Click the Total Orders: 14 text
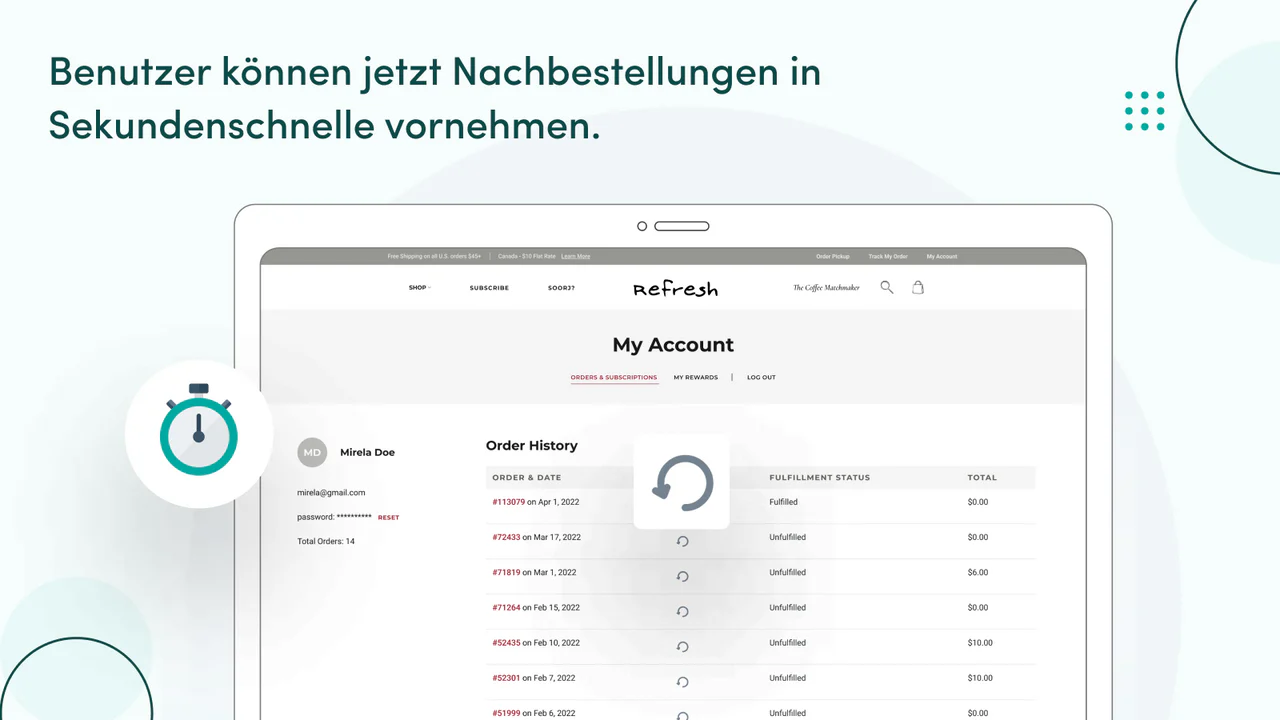The height and width of the screenshot is (720, 1280). [x=326, y=541]
